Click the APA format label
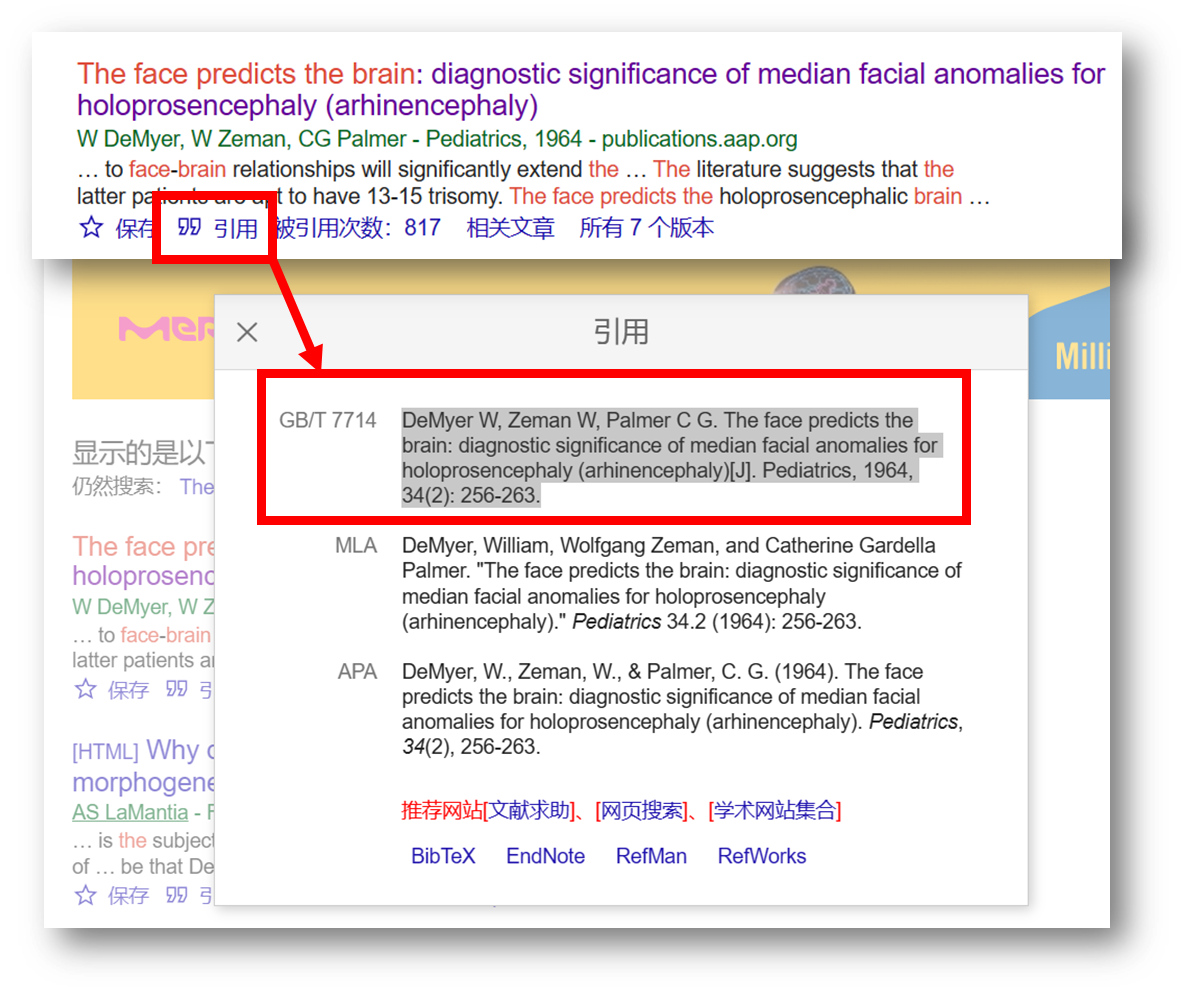This screenshot has height=993, width=1187. pyautogui.click(x=357, y=671)
